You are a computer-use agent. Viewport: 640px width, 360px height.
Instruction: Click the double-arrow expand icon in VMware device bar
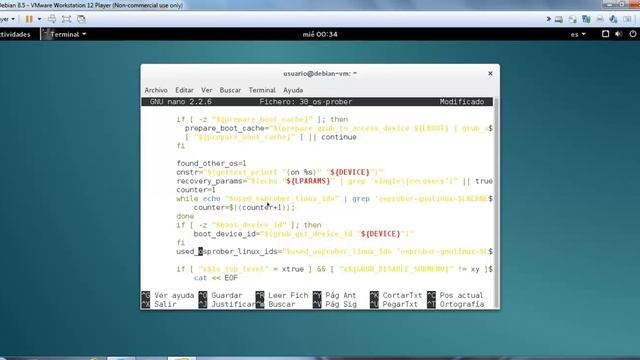click(549, 19)
